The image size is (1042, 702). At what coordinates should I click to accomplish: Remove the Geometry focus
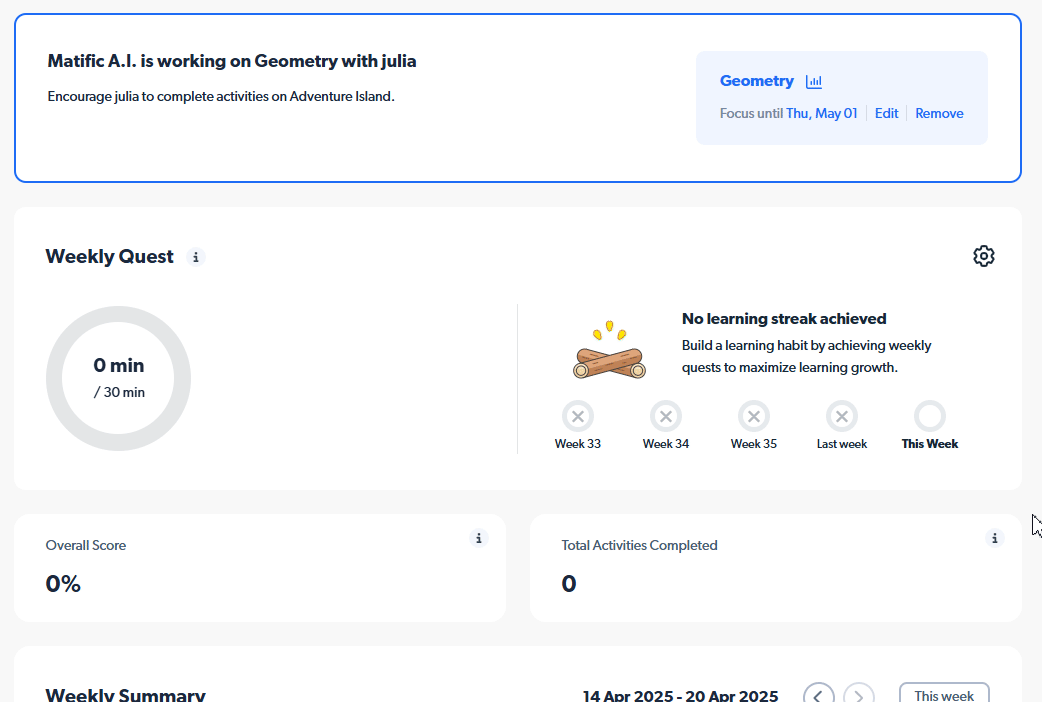point(939,114)
